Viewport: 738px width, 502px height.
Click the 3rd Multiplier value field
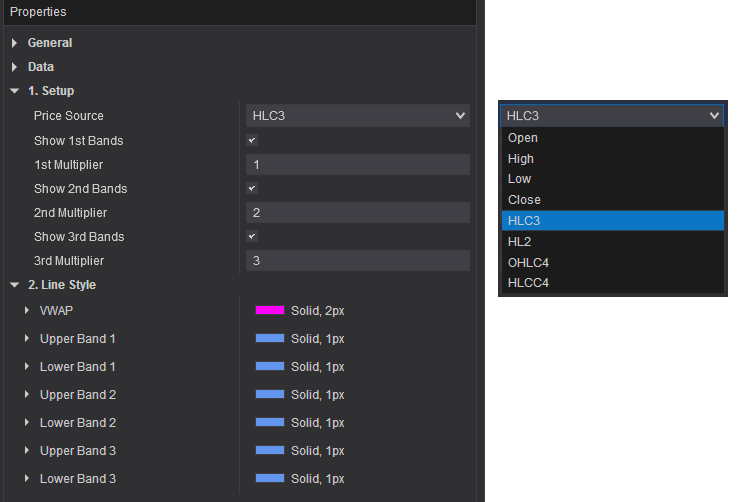tap(358, 261)
